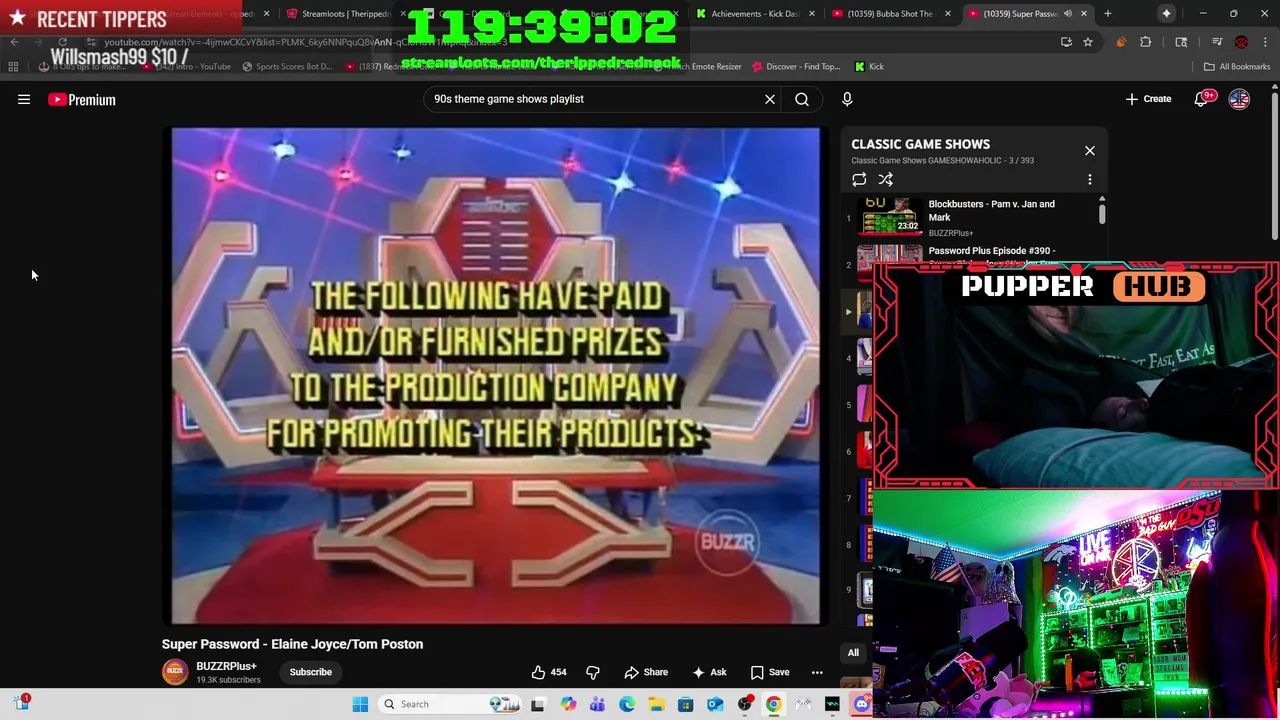The height and width of the screenshot is (720, 1280).
Task: Open more actions beside the Save button
Action: pyautogui.click(x=817, y=672)
